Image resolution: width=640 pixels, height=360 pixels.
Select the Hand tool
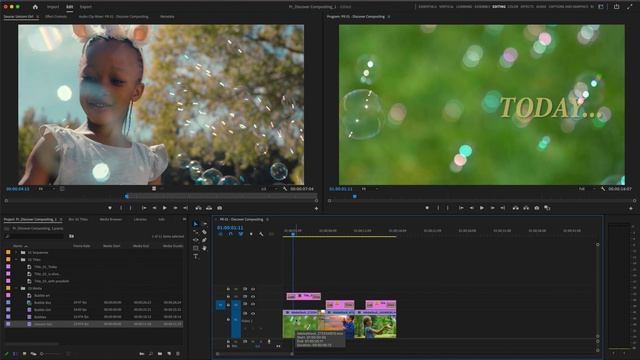click(x=204, y=248)
